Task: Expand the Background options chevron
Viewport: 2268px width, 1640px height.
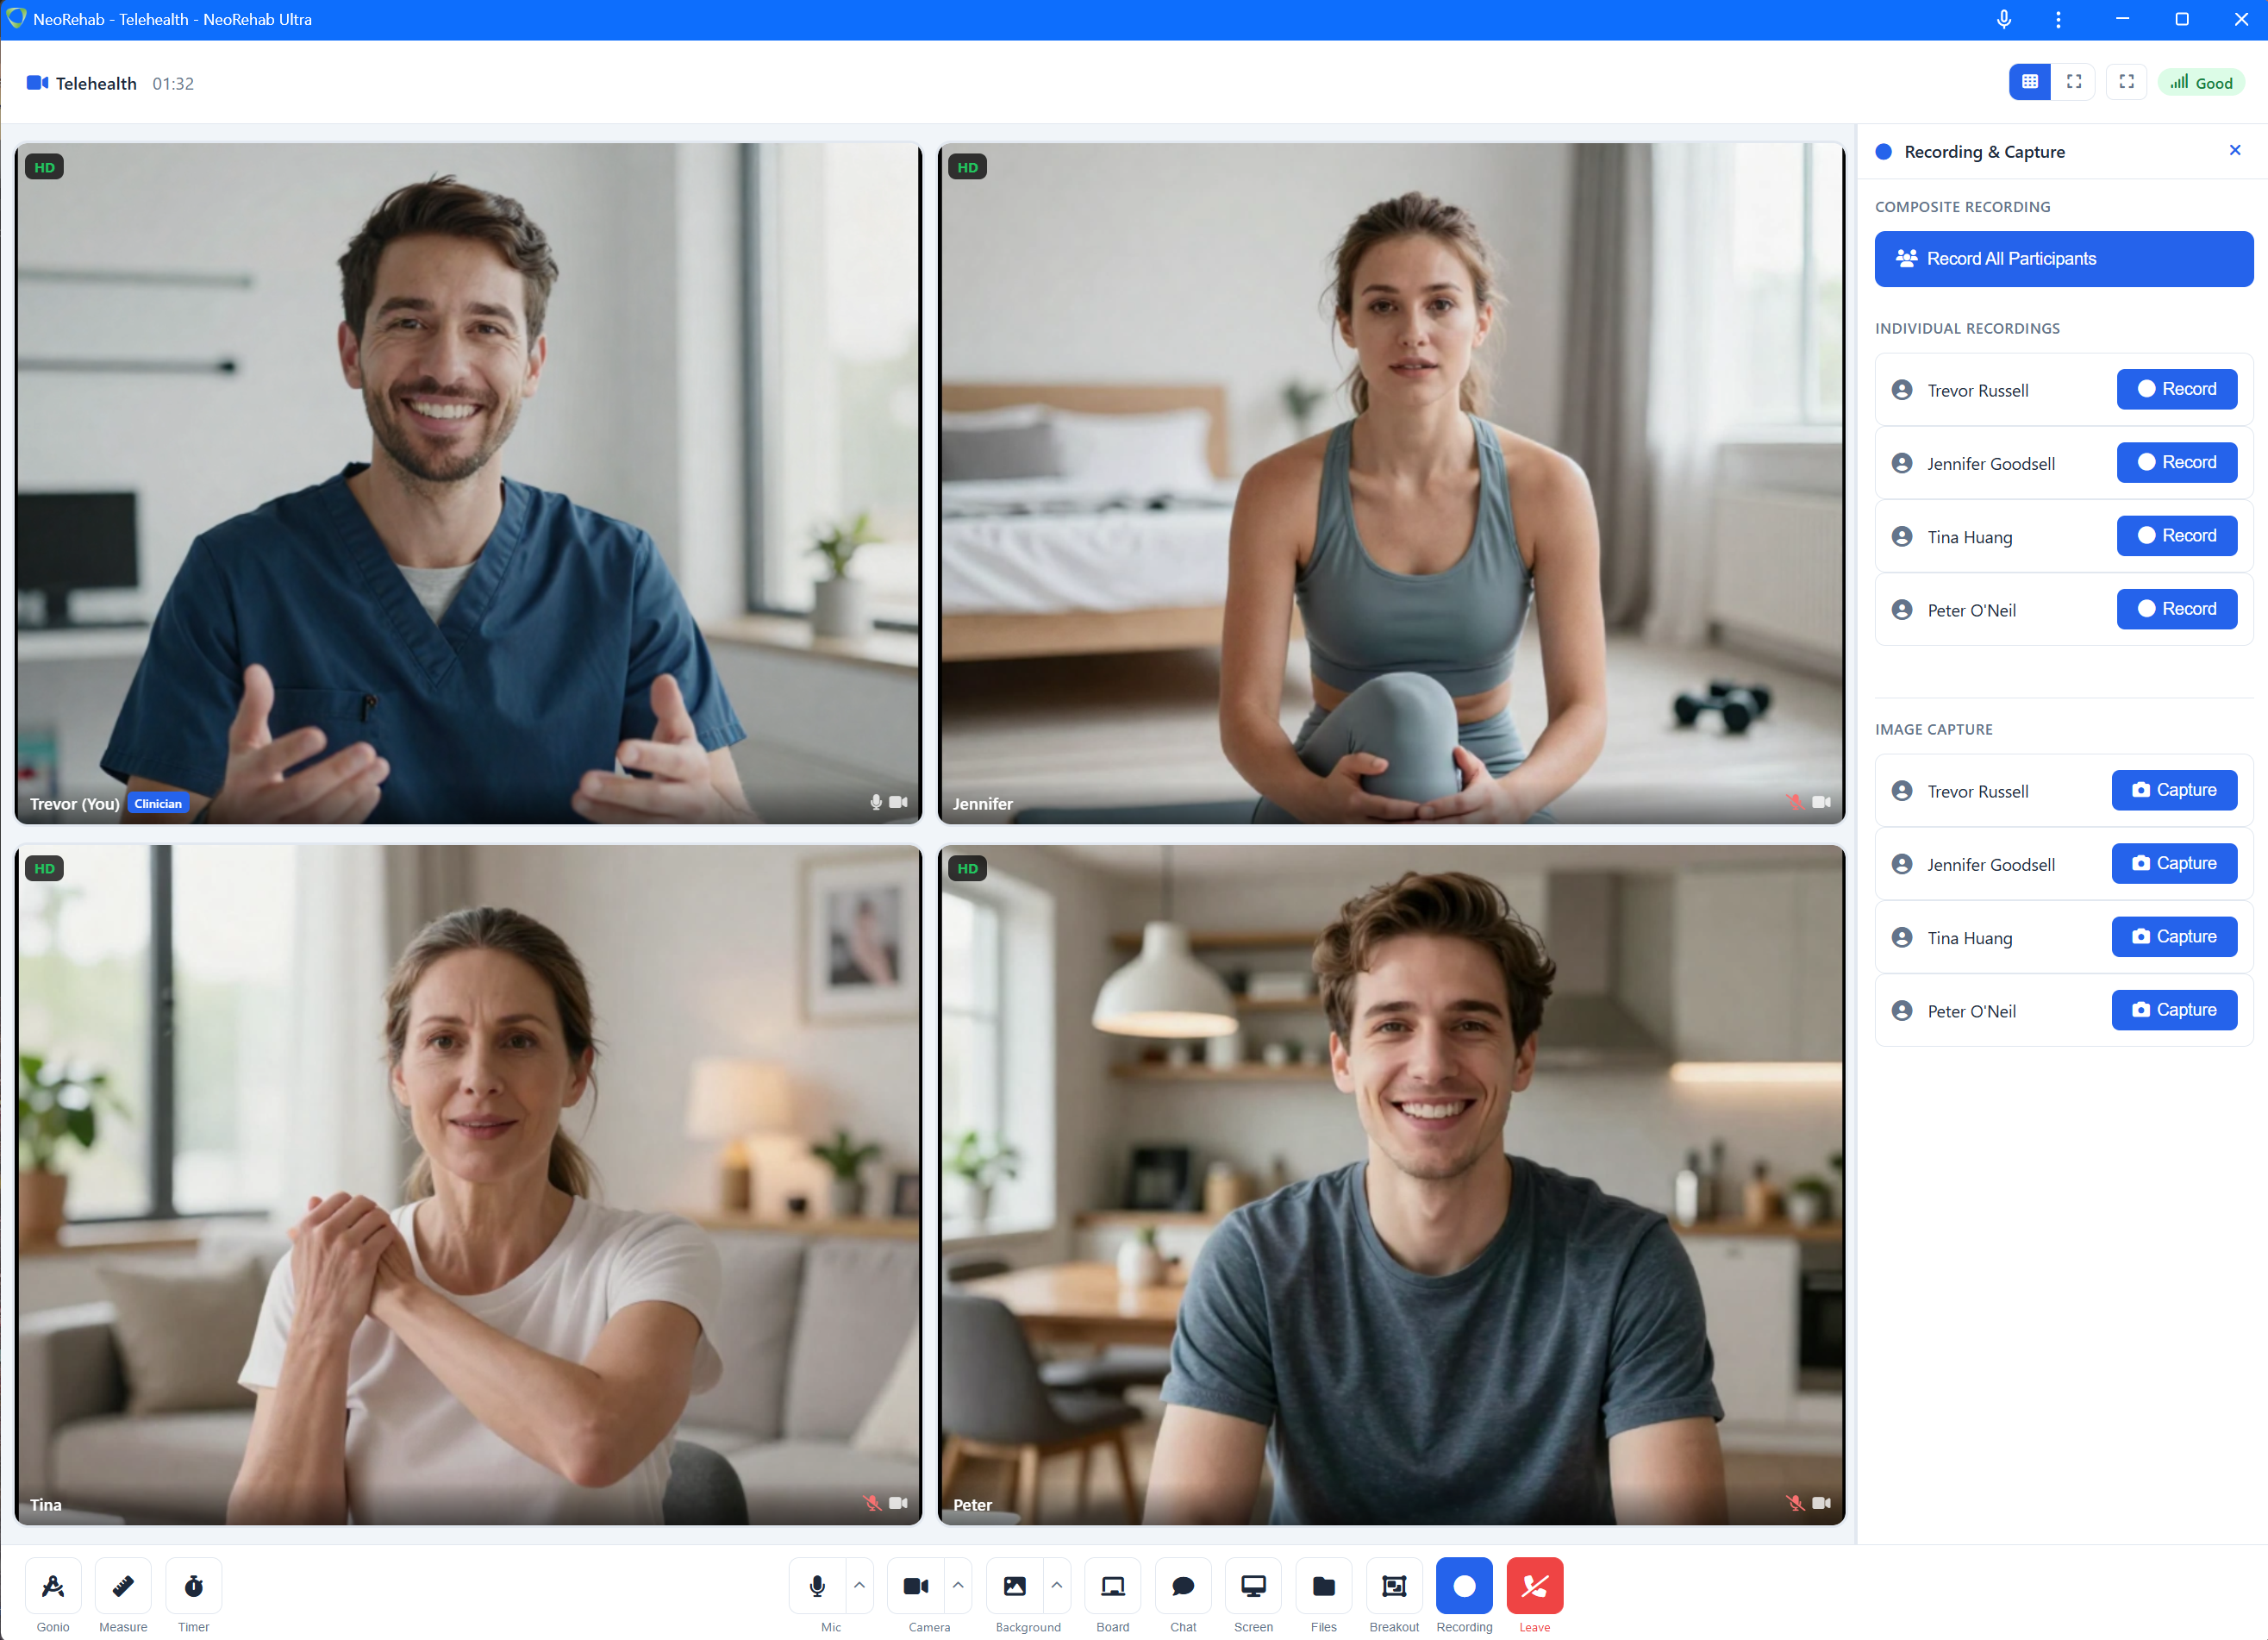Action: pos(1056,1585)
